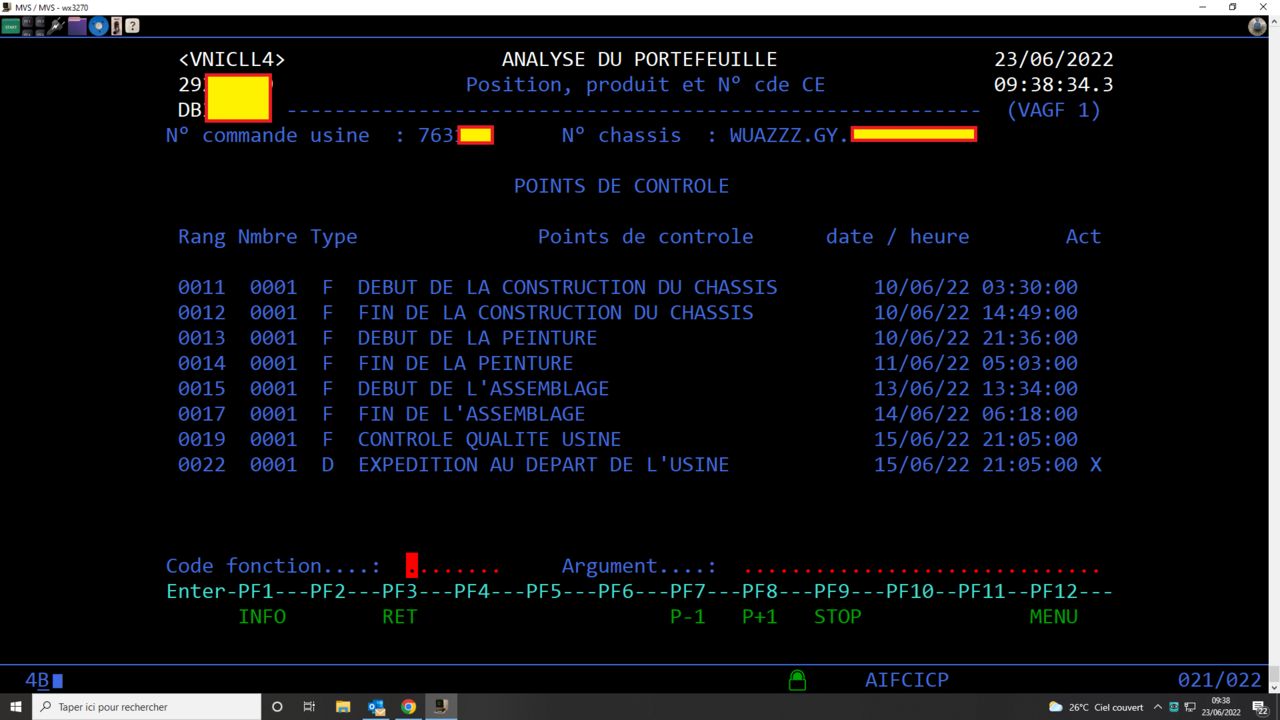
Task: Open the purple folder icon in toolbar
Action: point(77,26)
